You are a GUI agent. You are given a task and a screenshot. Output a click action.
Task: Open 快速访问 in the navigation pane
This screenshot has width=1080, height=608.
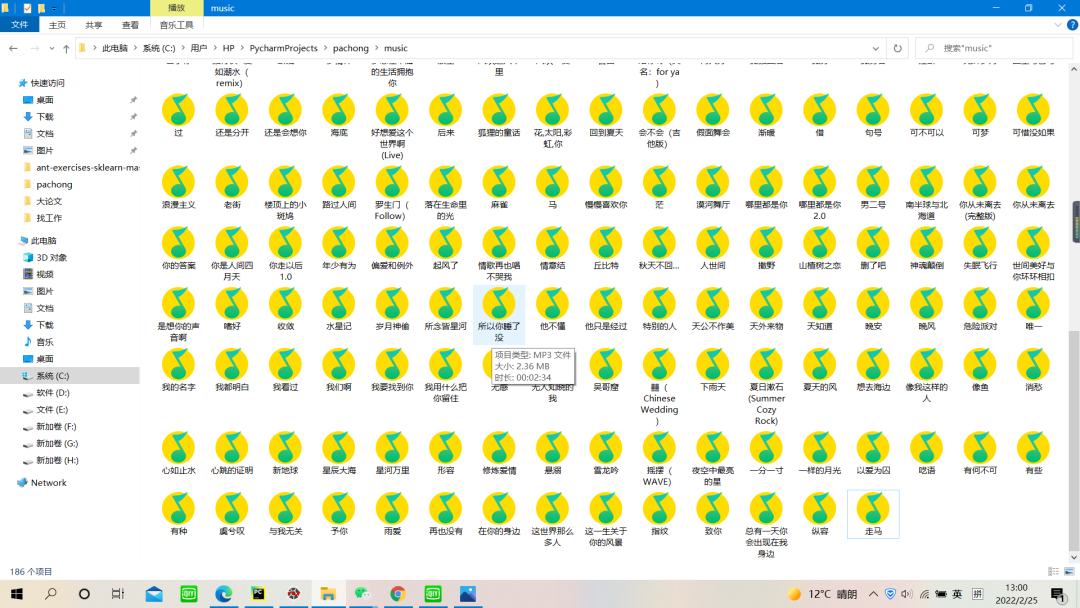pyautogui.click(x=48, y=83)
